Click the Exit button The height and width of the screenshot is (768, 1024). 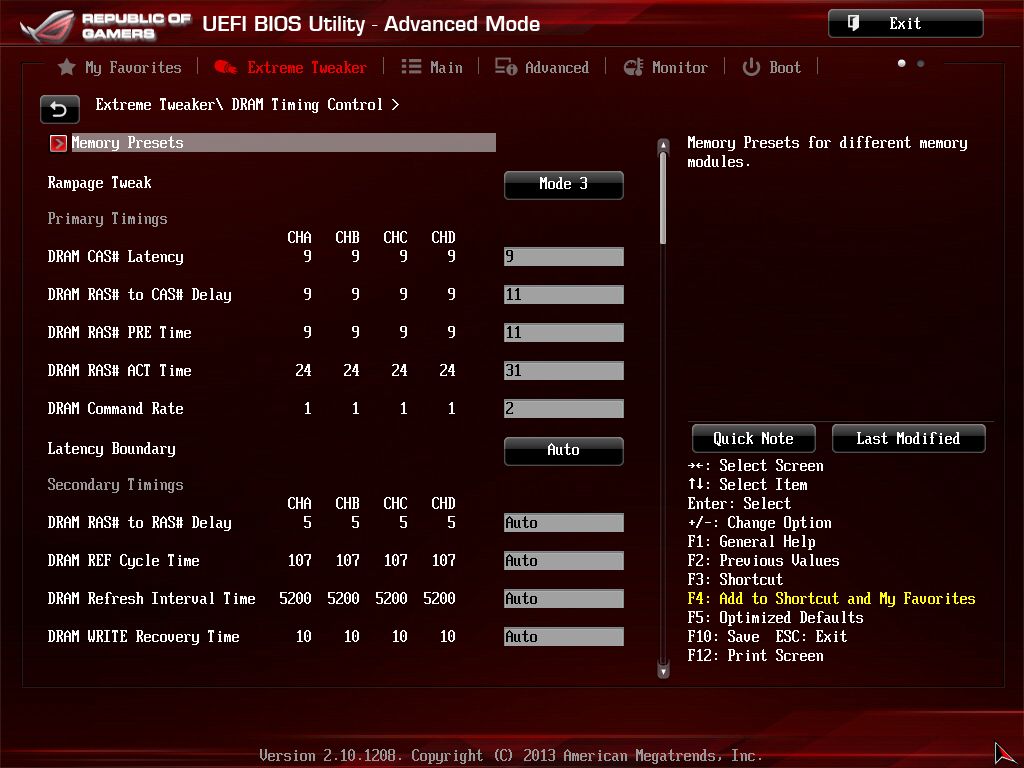click(x=906, y=24)
